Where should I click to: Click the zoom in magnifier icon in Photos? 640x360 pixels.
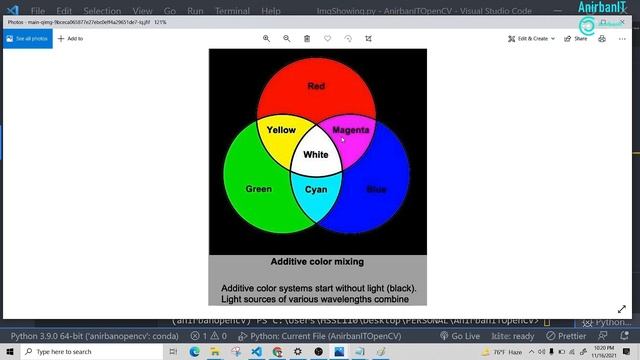(x=266, y=38)
